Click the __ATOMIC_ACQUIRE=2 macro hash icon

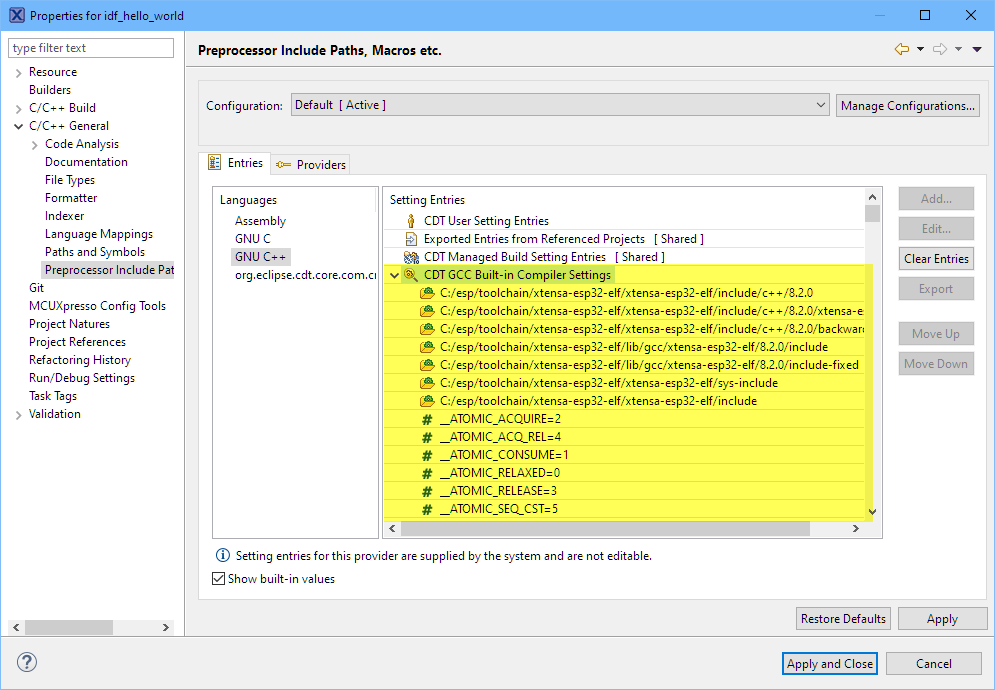pos(427,419)
